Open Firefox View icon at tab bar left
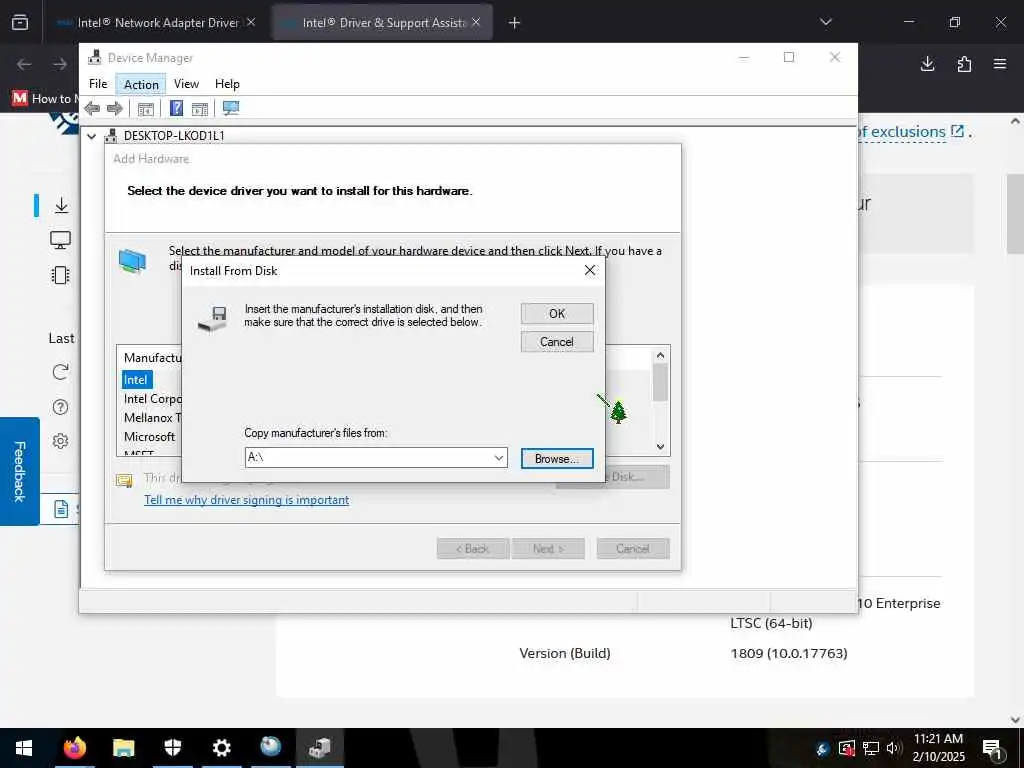Image resolution: width=1024 pixels, height=768 pixels. pos(20,23)
